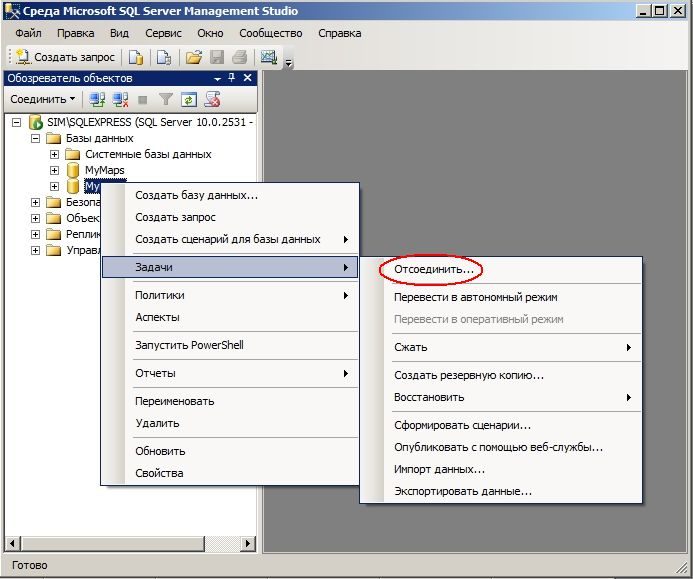This screenshot has height=579, width=693.
Task: Choose Удалить in context menu
Action: (x=230, y=423)
